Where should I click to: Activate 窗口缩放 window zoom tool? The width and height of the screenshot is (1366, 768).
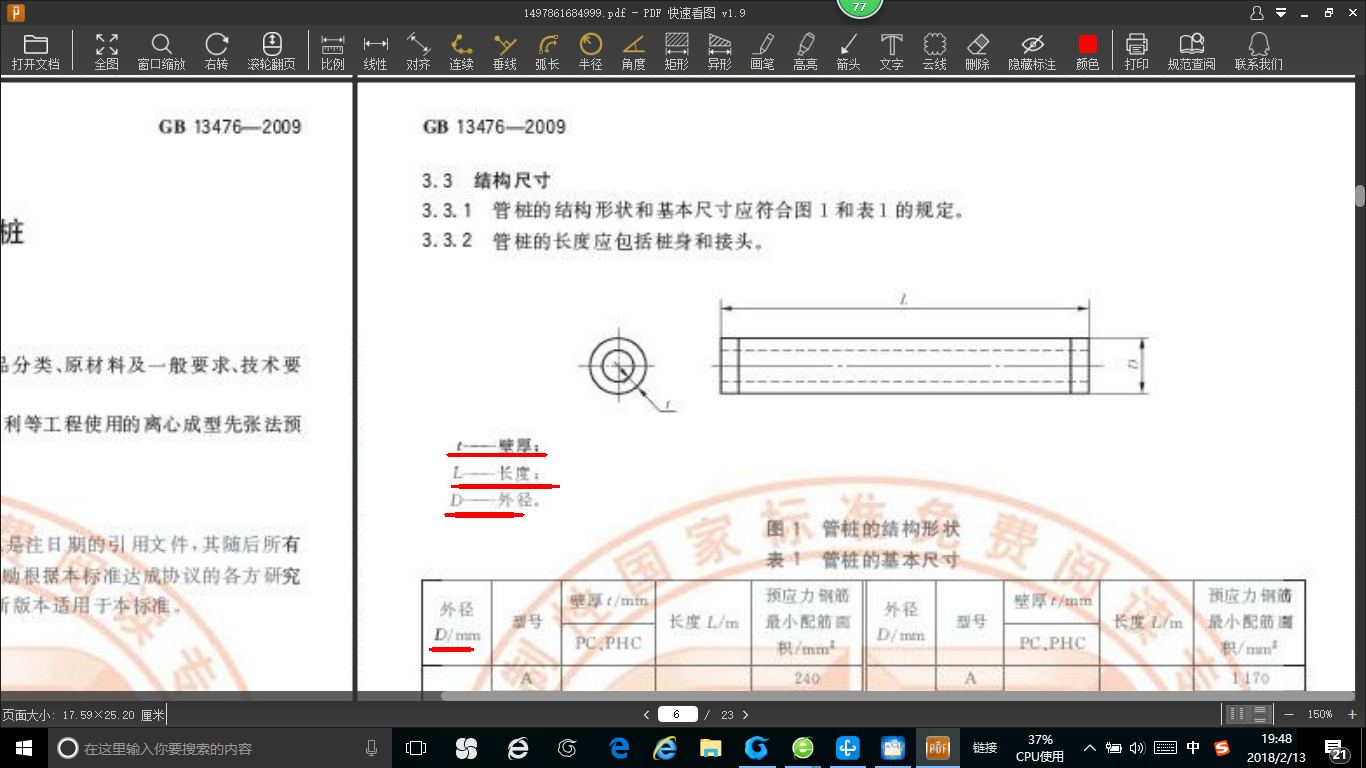pos(161,52)
